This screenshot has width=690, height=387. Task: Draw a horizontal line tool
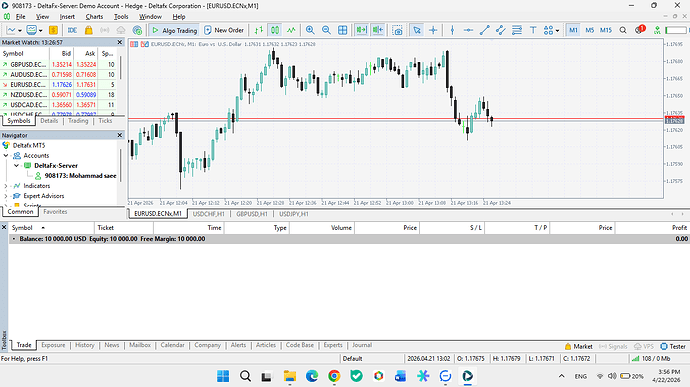[x=468, y=30]
